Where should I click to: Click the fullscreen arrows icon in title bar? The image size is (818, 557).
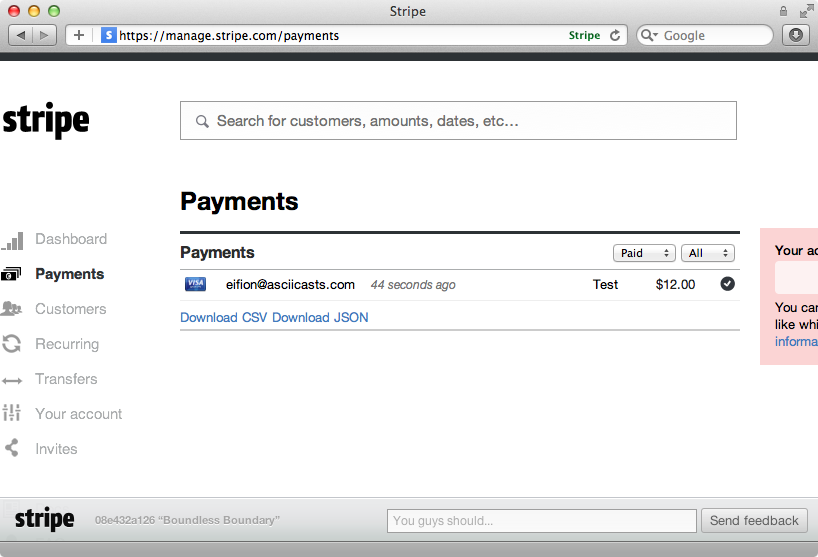click(x=807, y=11)
